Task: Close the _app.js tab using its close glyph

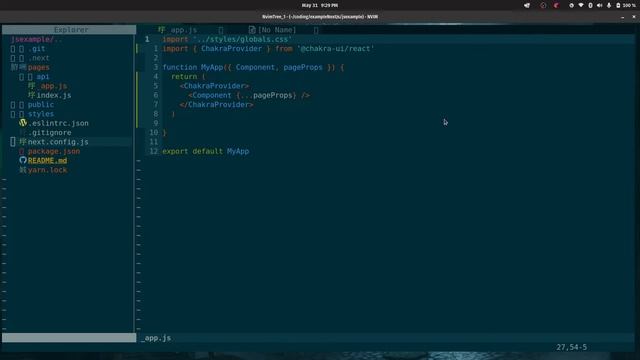Action: pos(221,30)
